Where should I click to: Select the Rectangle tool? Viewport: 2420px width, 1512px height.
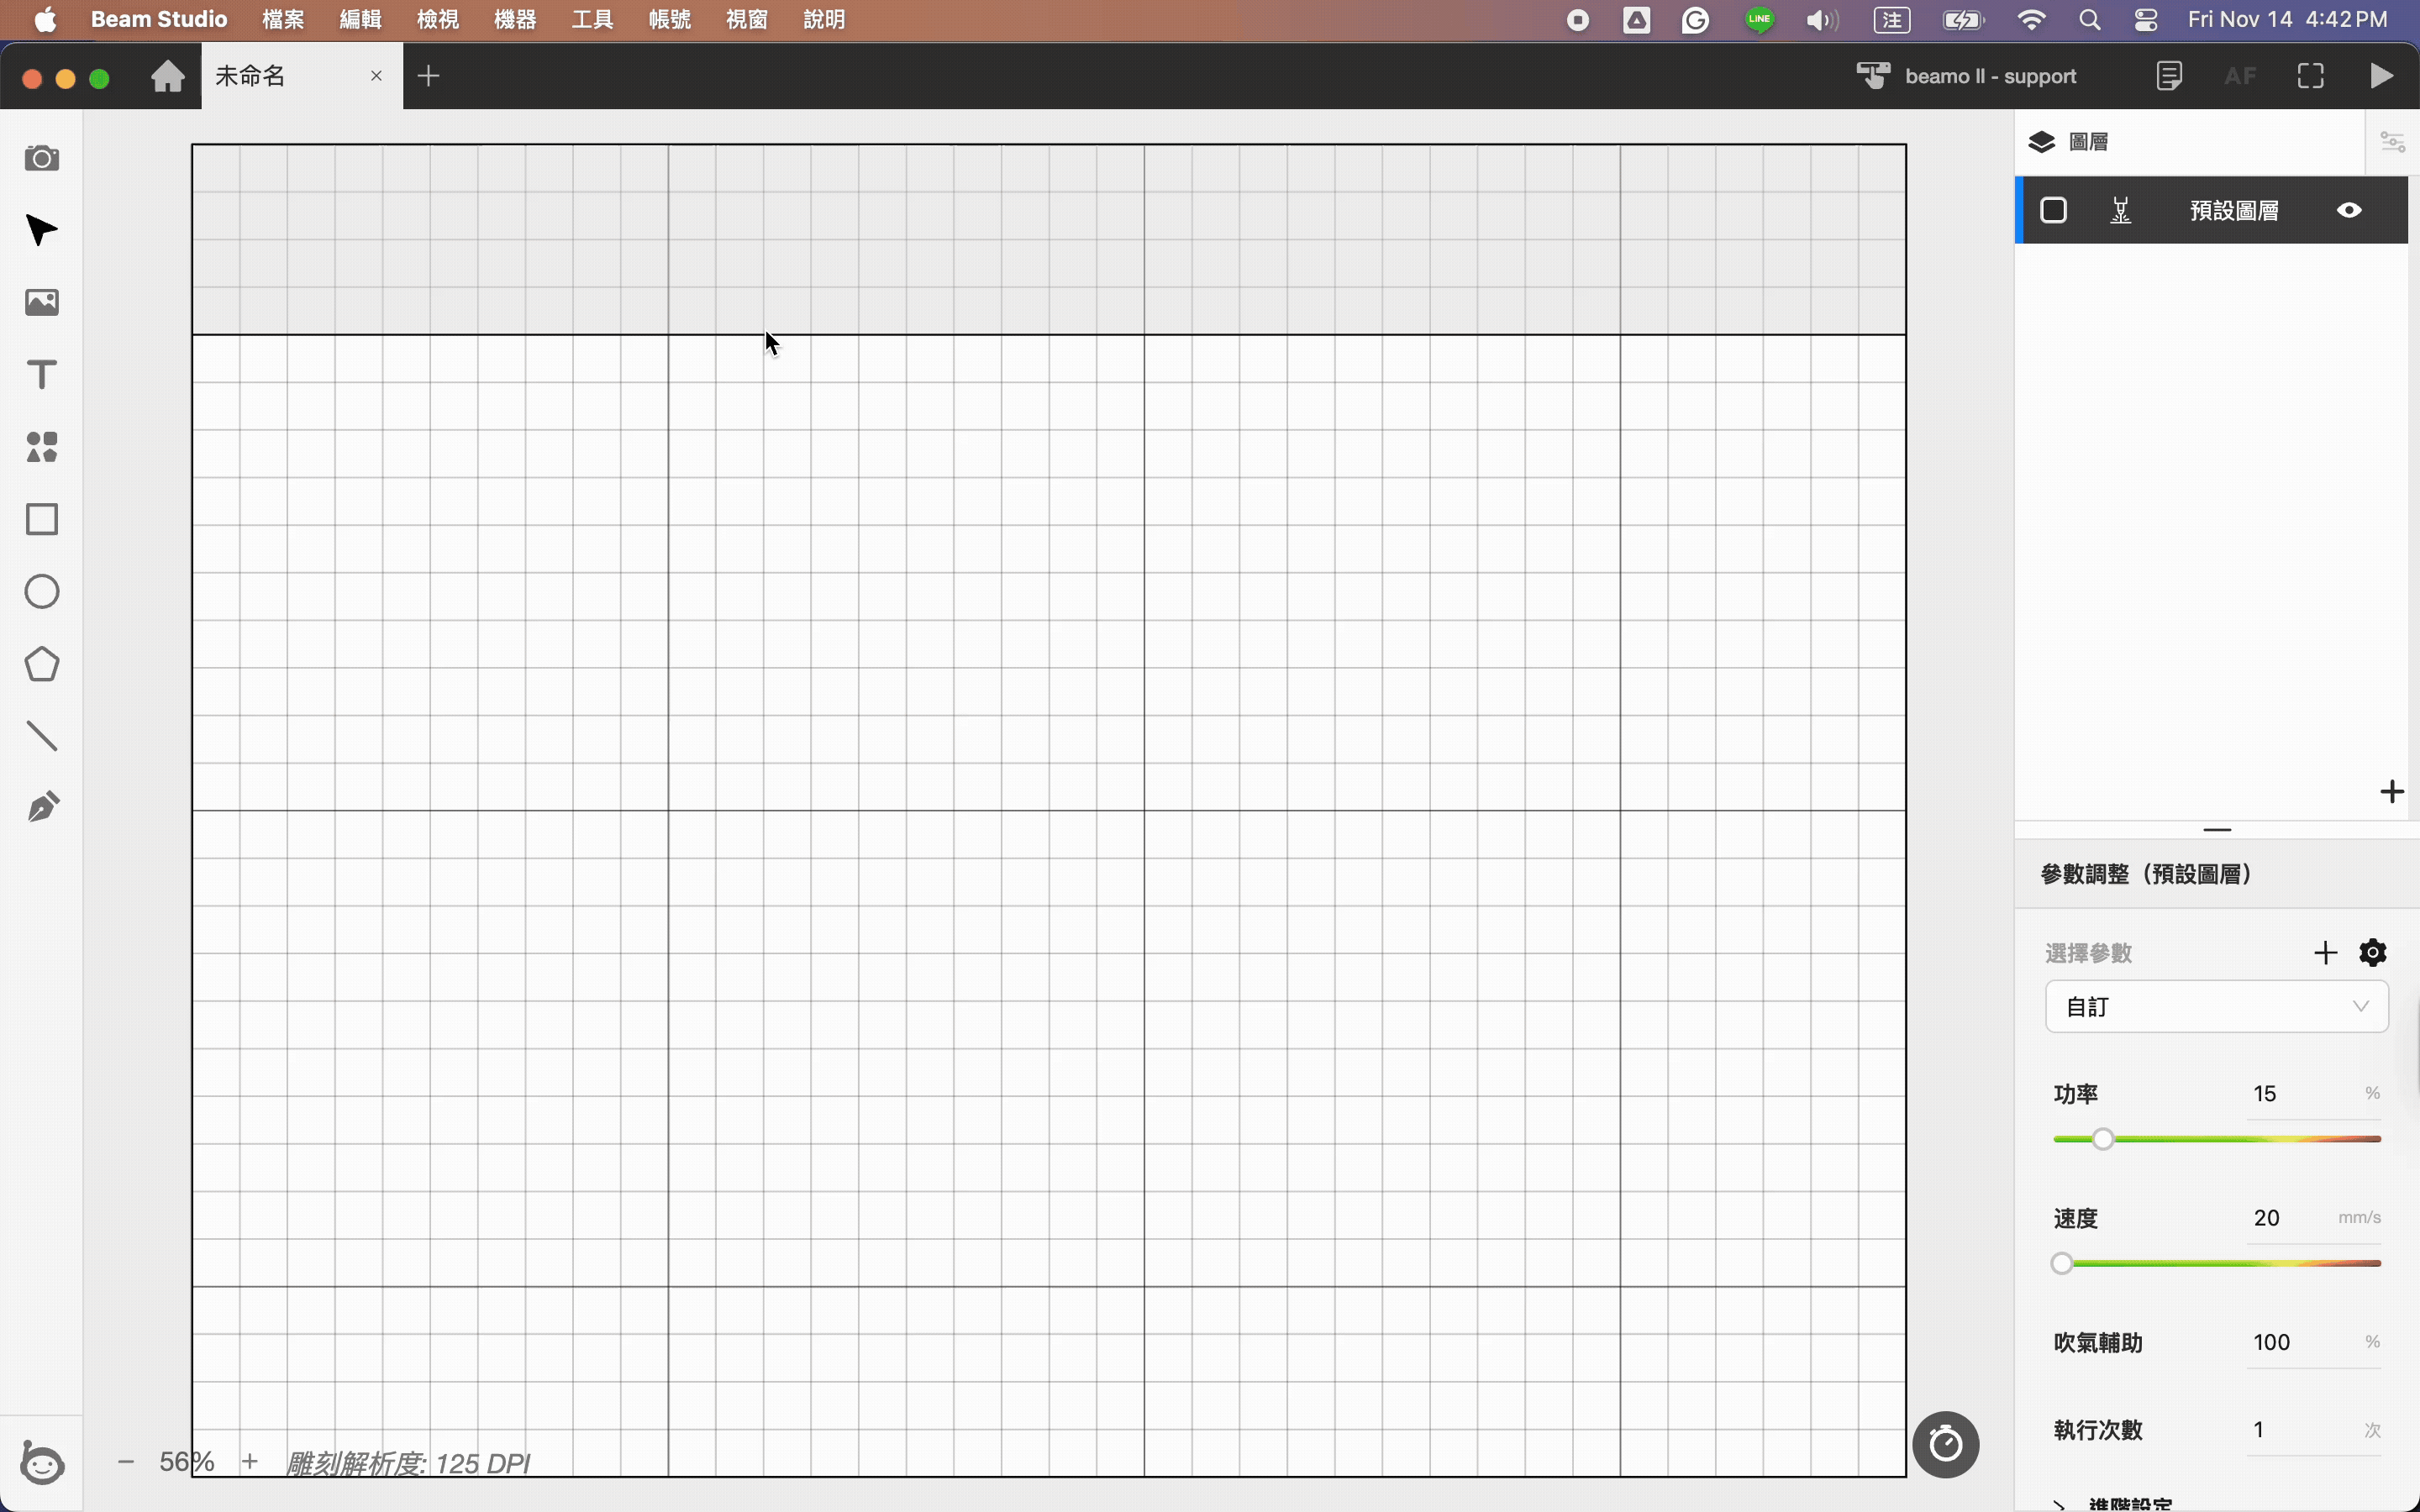point(41,519)
